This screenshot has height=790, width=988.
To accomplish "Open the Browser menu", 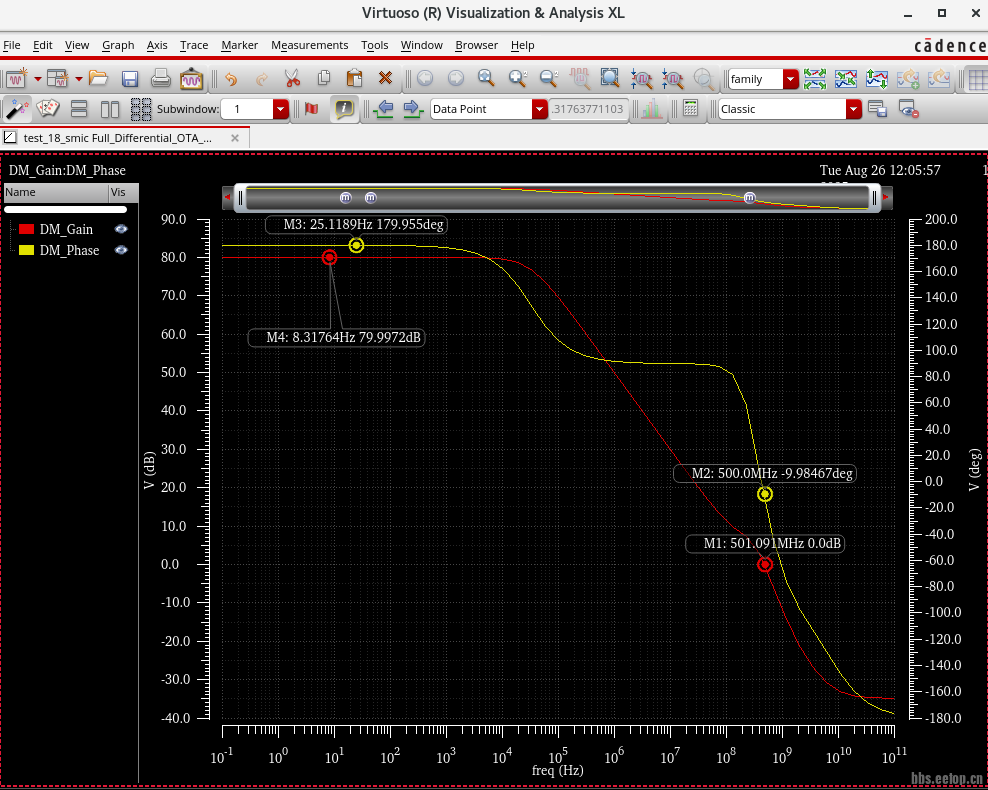I will 476,45.
